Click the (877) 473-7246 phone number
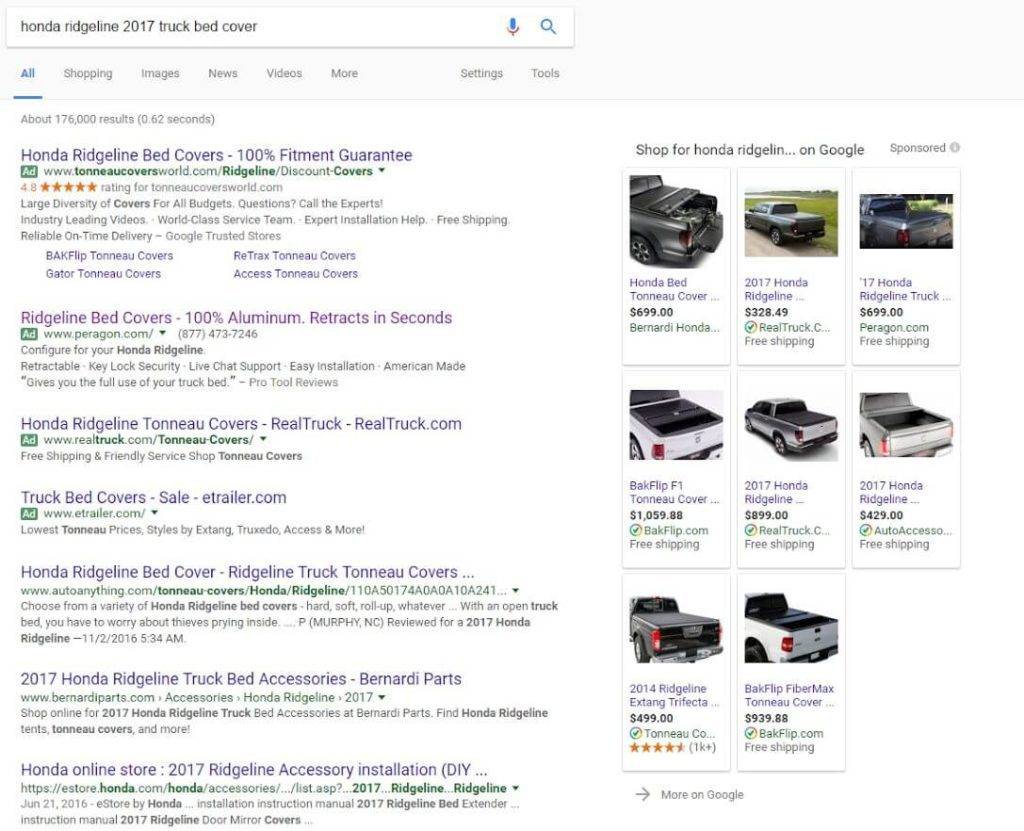Viewport: 1024px width, 831px height. tap(217, 334)
